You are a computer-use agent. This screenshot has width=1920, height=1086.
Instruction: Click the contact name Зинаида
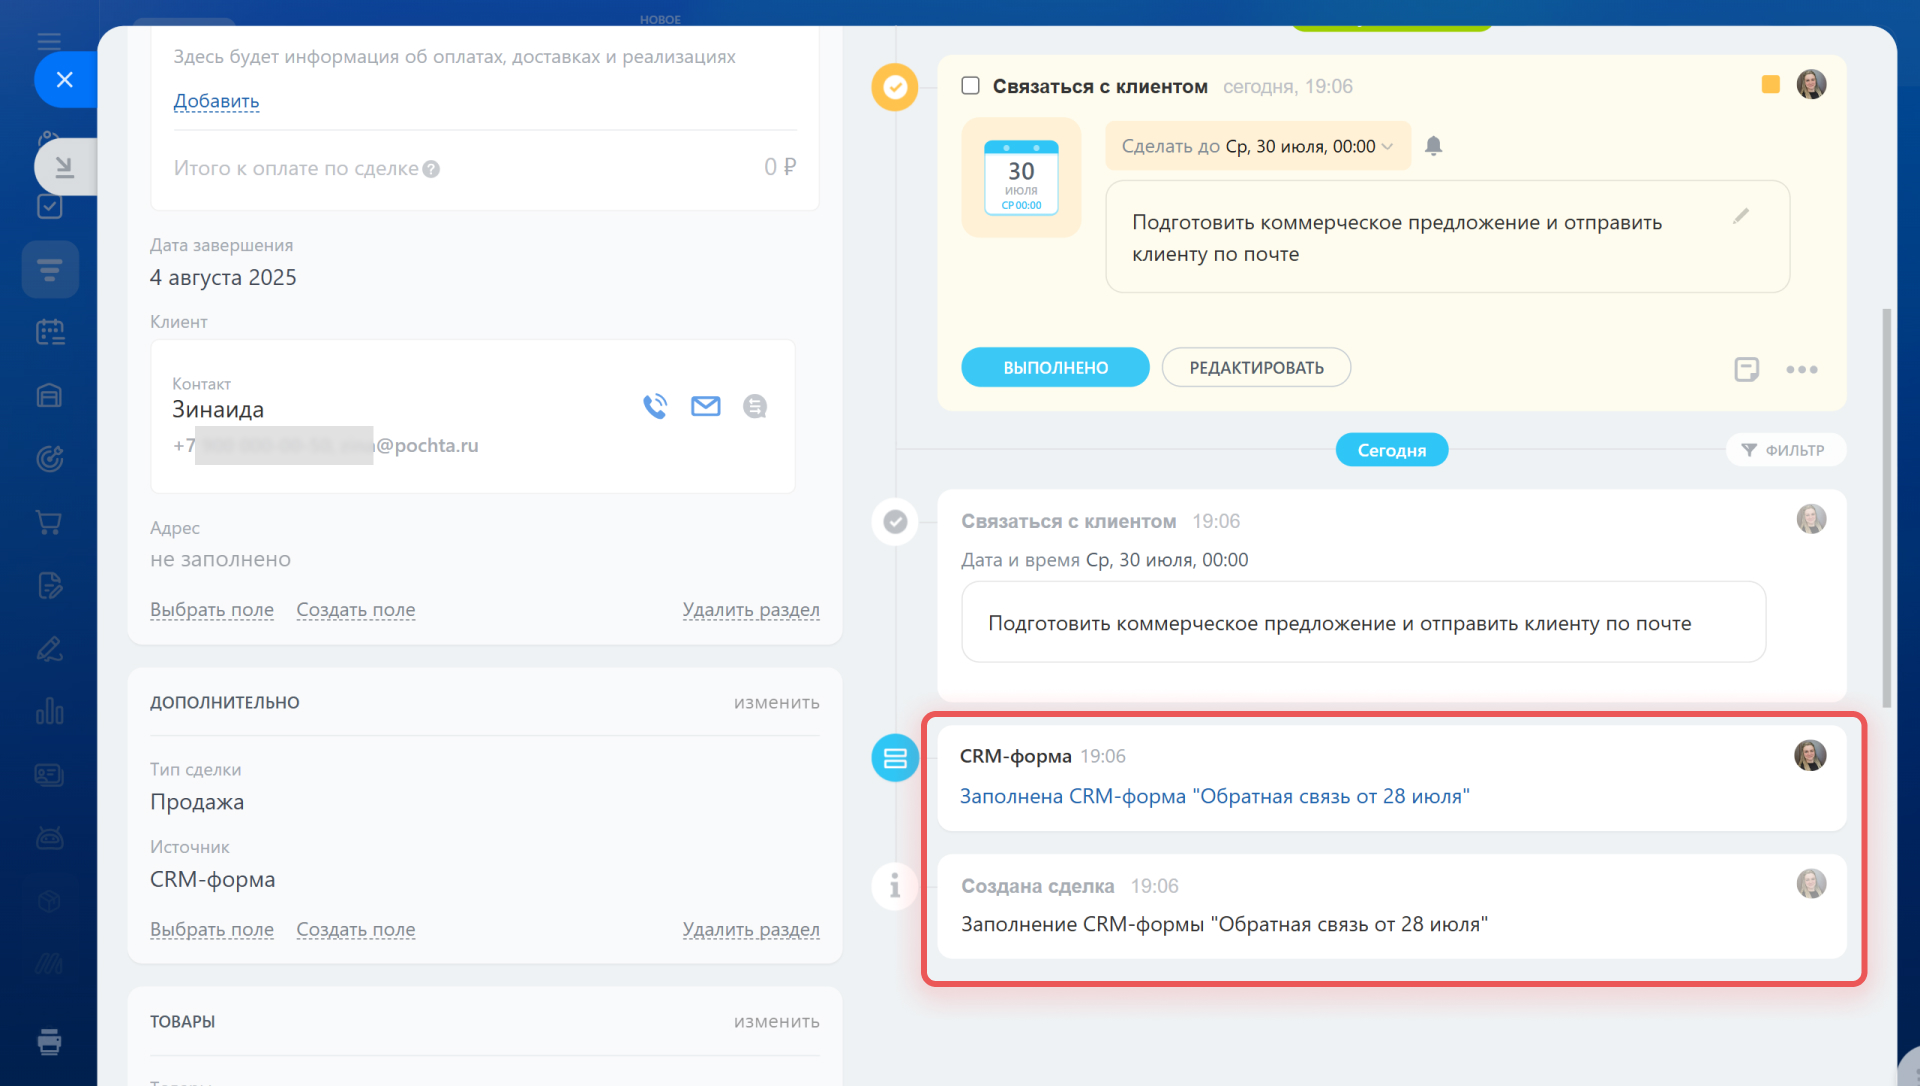[x=218, y=410]
